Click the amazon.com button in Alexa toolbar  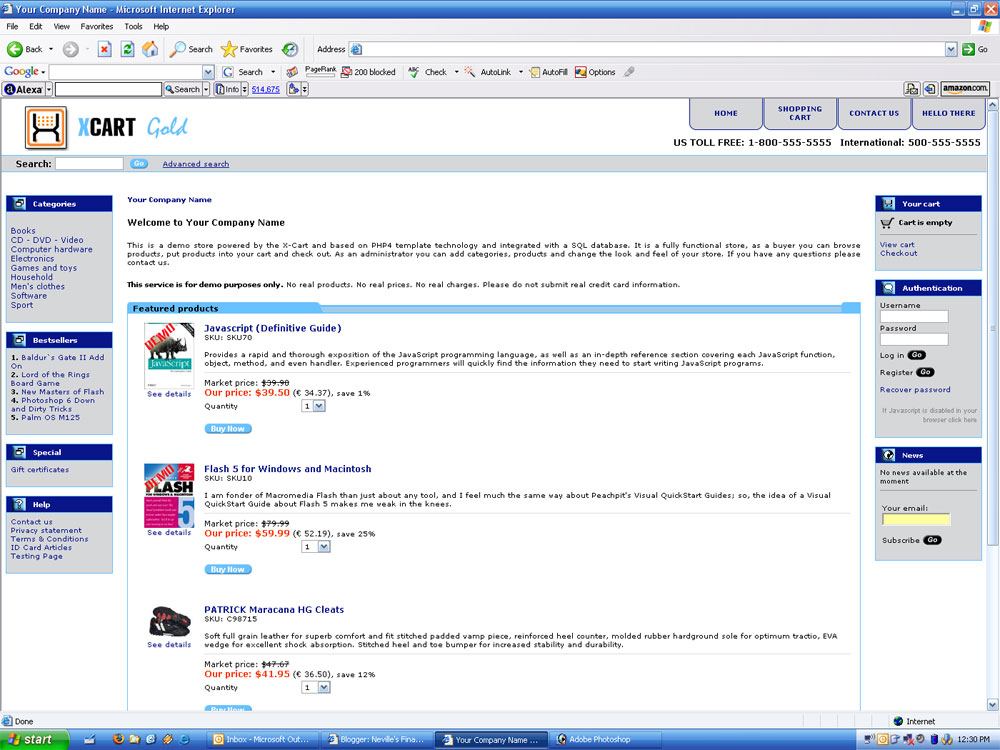965,89
